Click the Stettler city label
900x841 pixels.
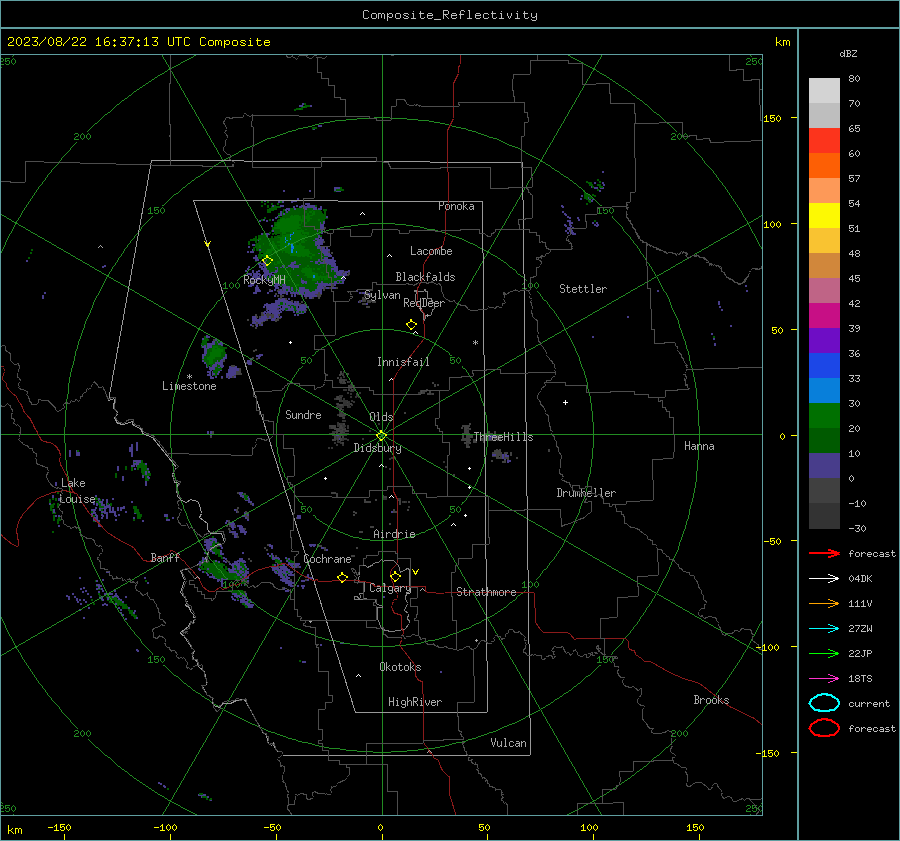pyautogui.click(x=583, y=289)
